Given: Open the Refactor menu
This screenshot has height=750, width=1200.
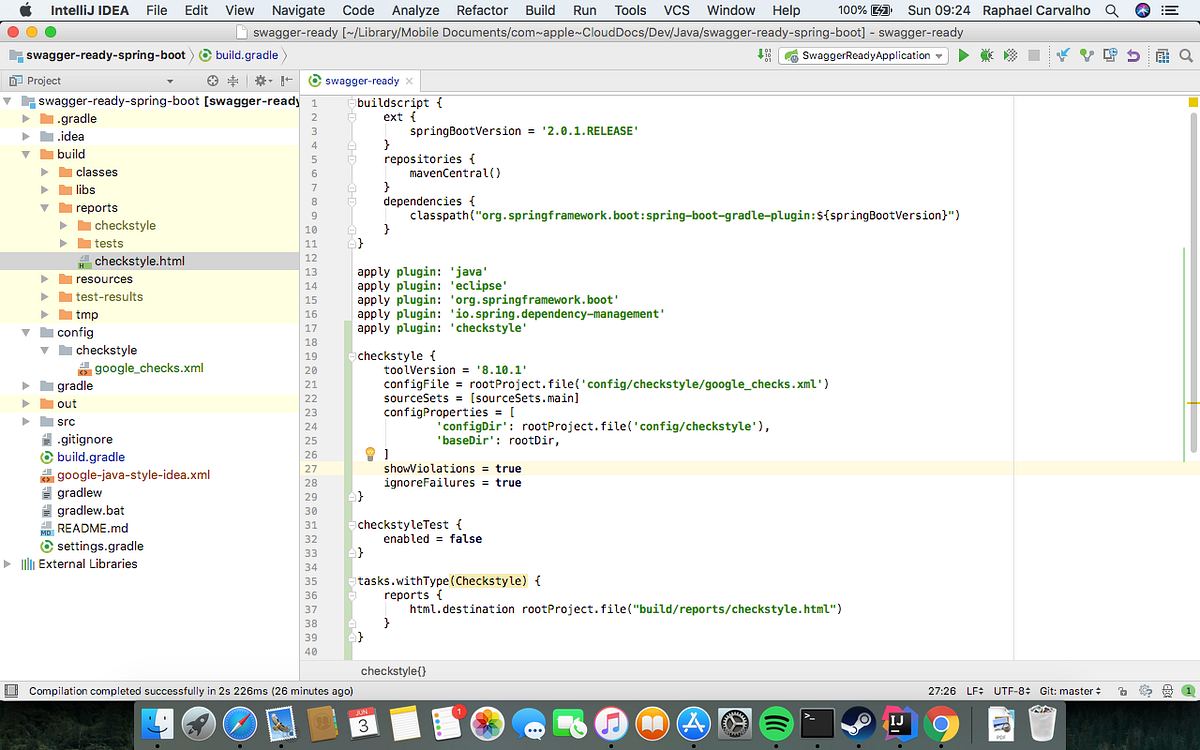Looking at the screenshot, I should pos(481,10).
